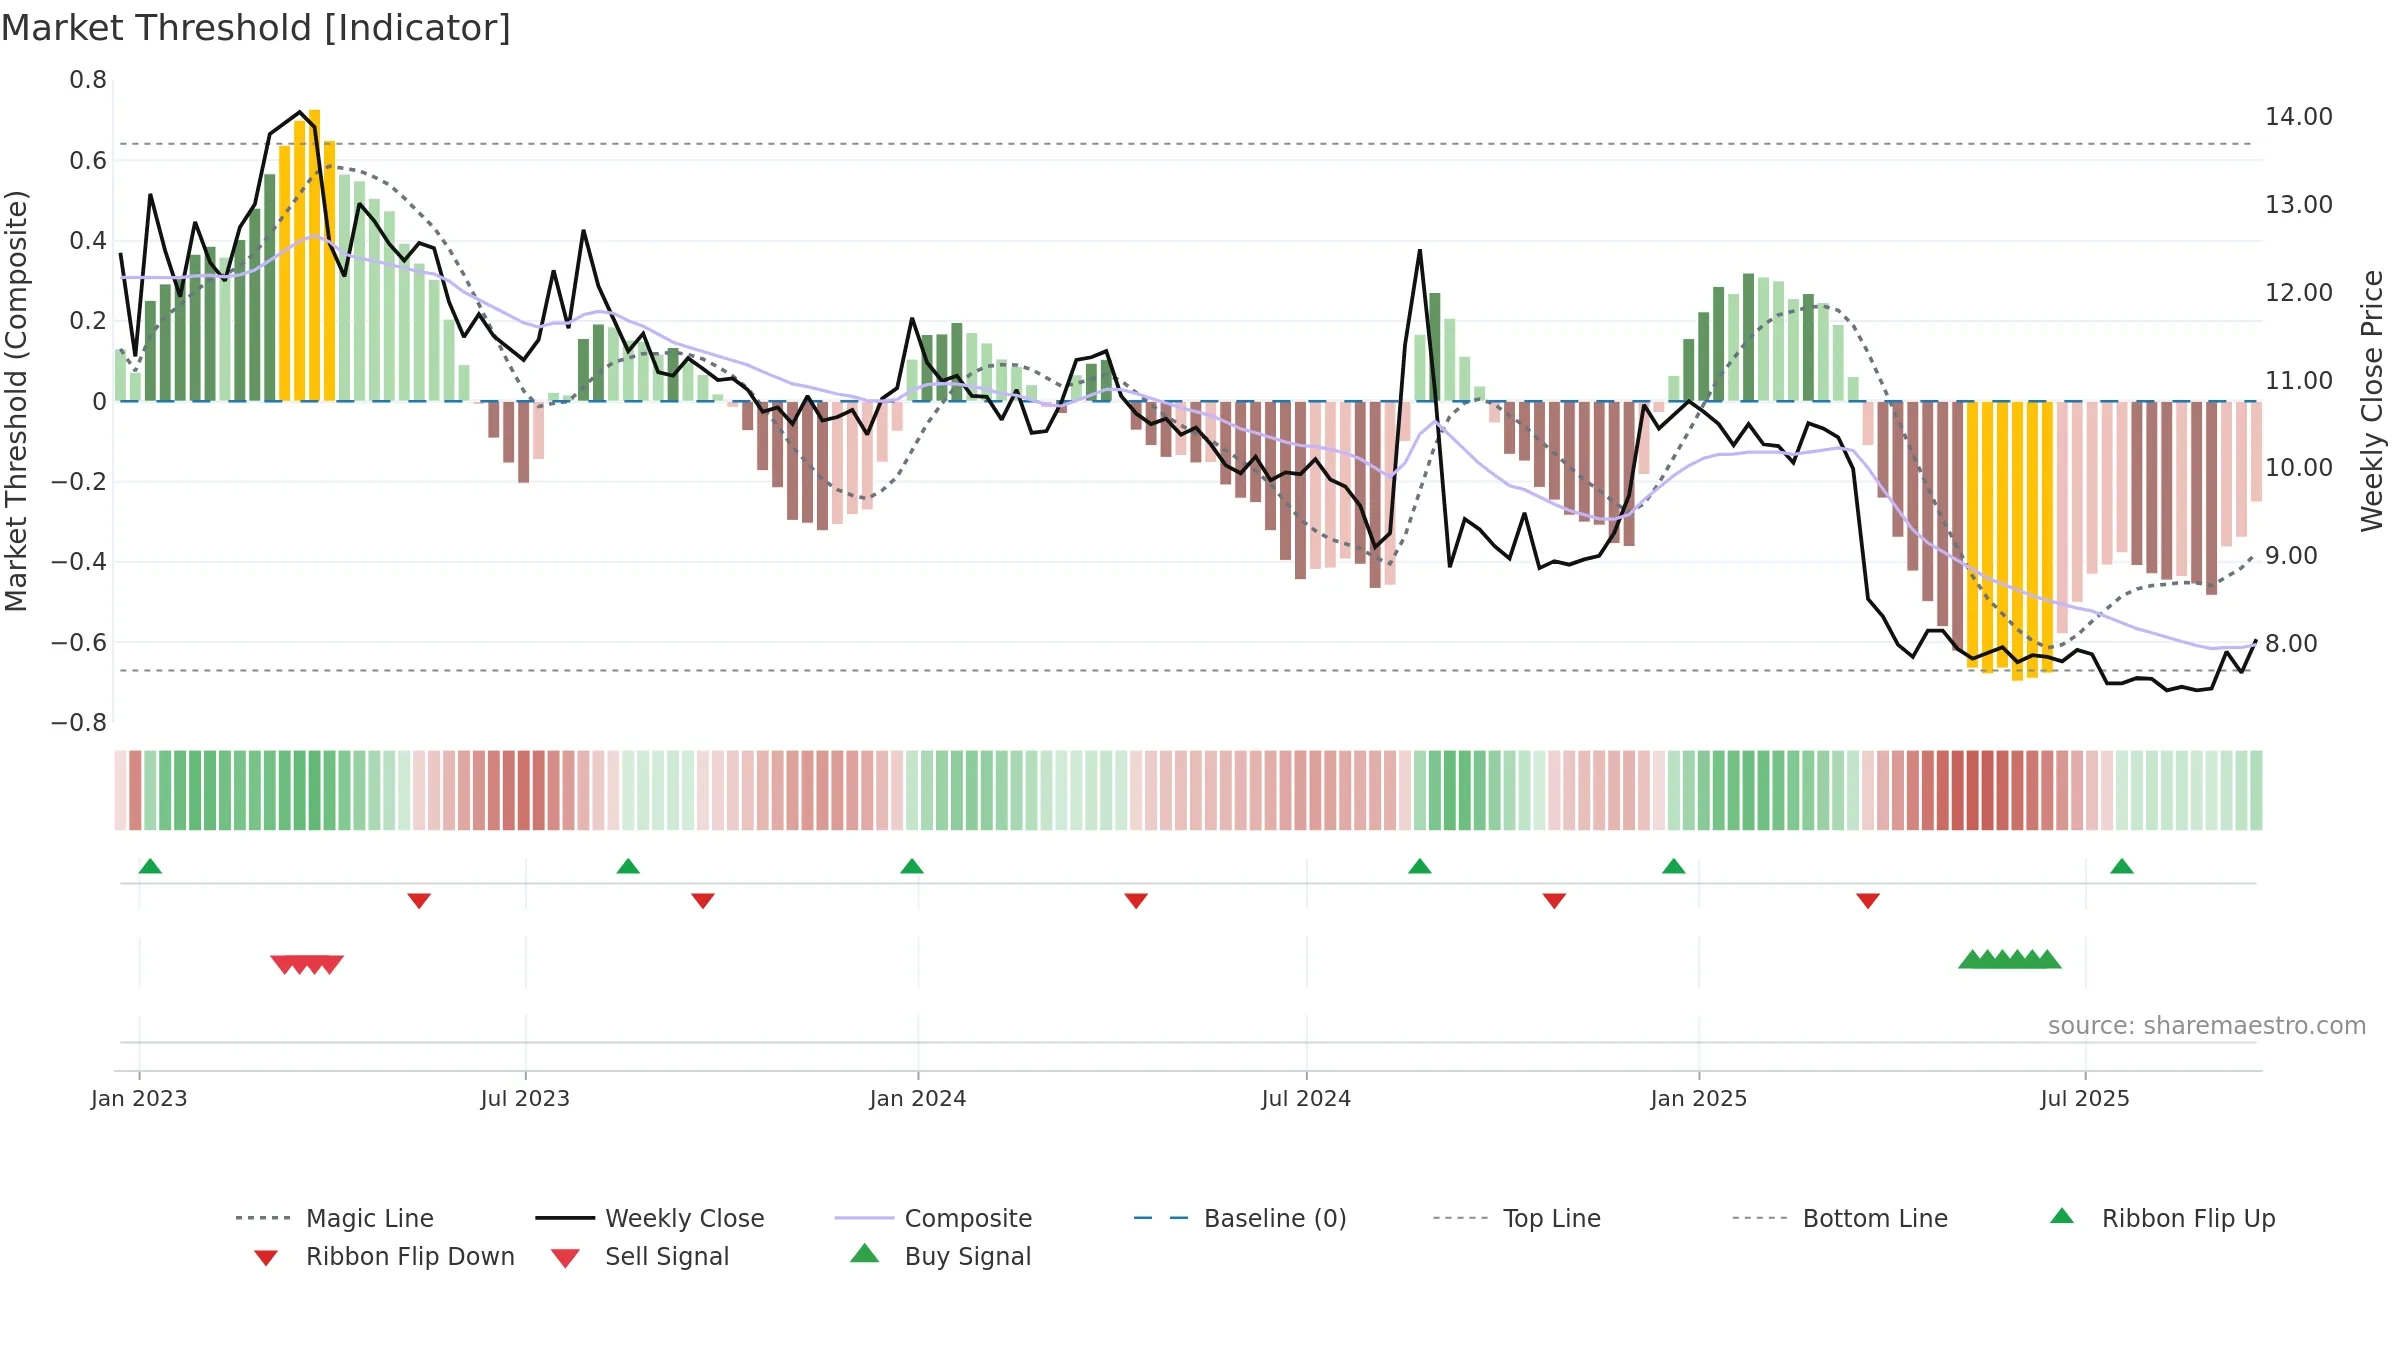Click the ribbon flip up marker after Jul 2023
The image size is (2400, 1350).
tap(628, 866)
